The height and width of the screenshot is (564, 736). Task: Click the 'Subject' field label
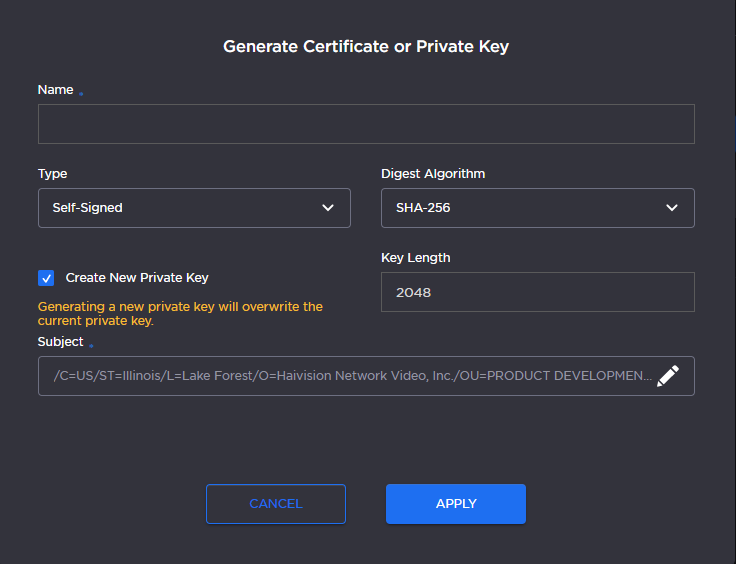pos(61,342)
